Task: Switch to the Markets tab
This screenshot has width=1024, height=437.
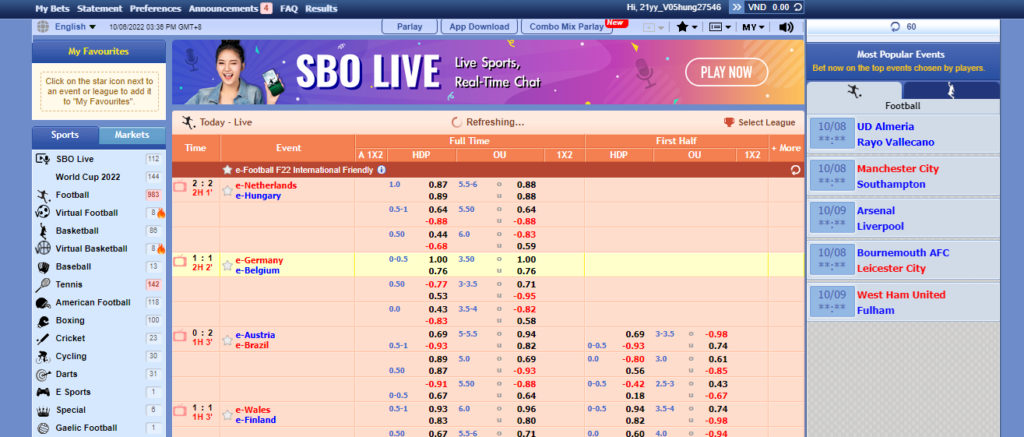Action: [132, 135]
